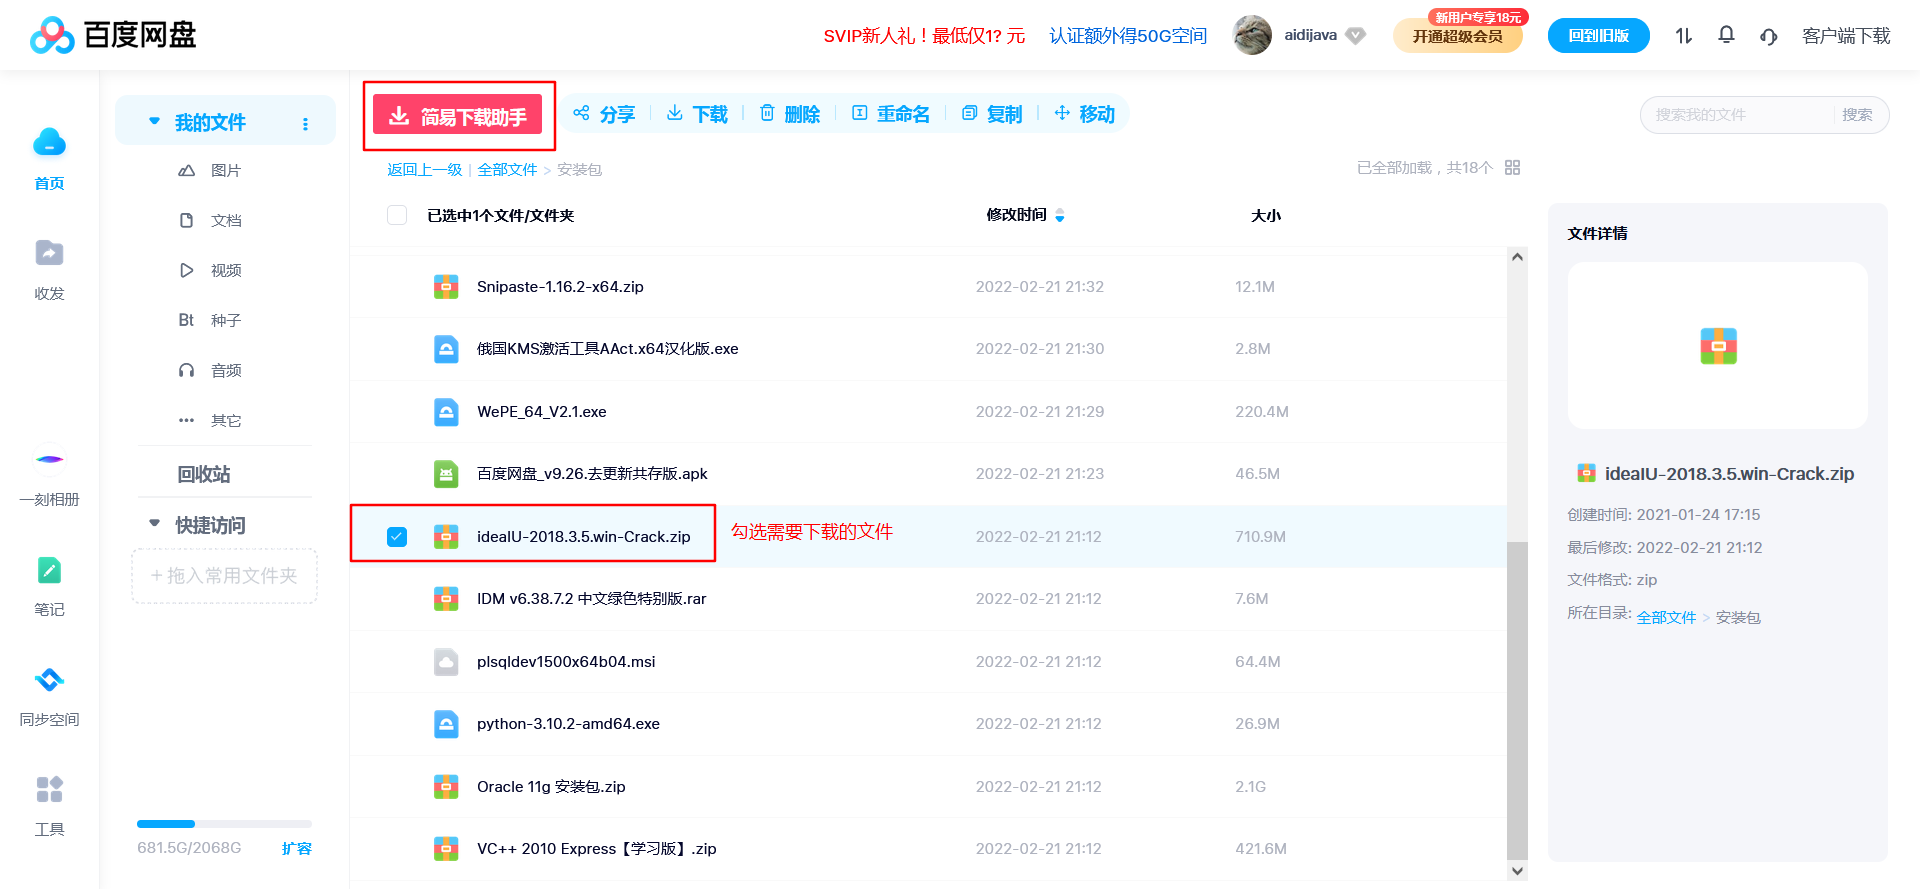Click the customer service headset icon

[x=1768, y=36]
